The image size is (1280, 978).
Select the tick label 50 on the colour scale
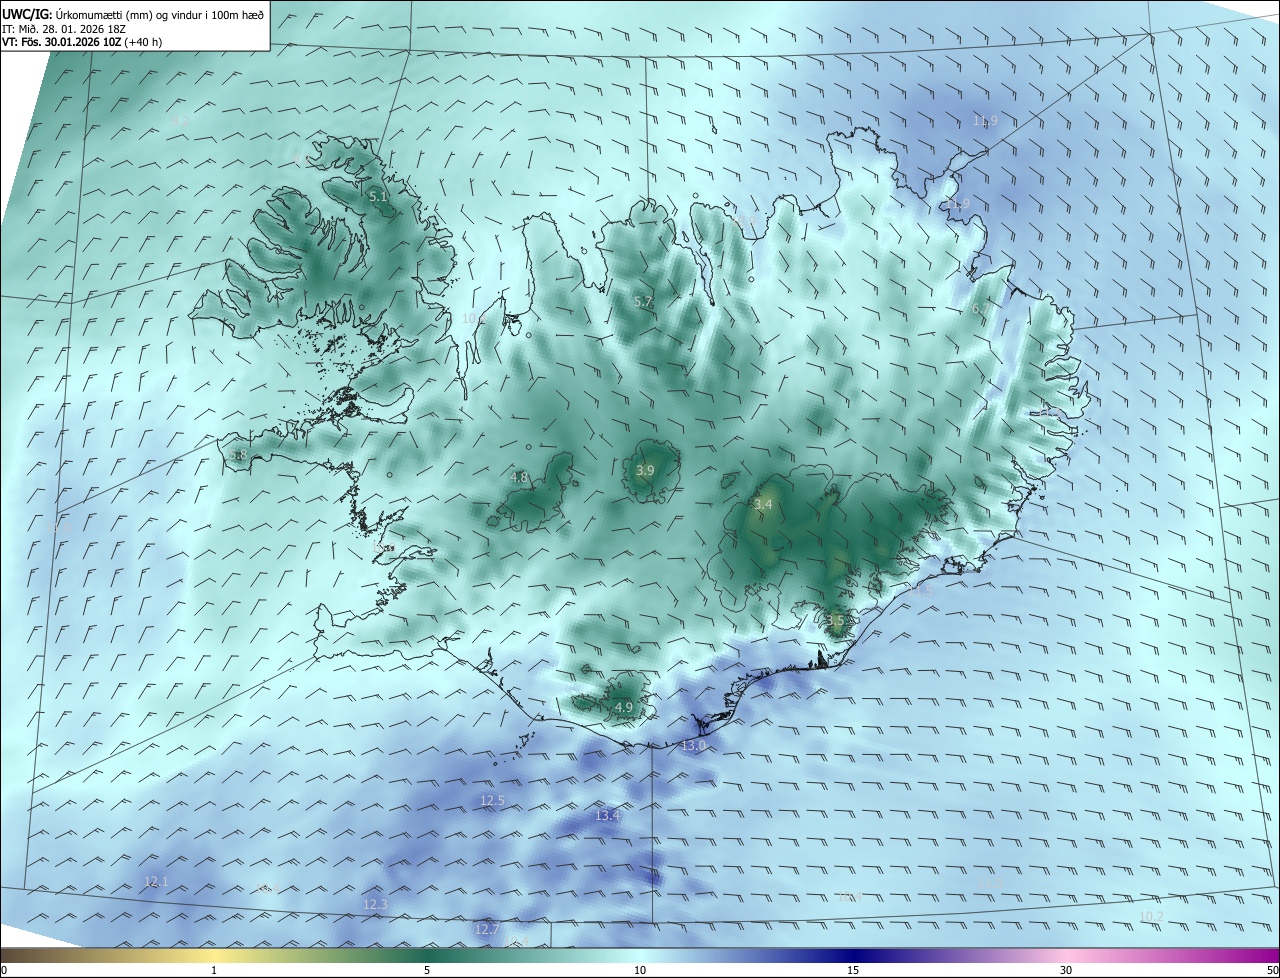coord(1272,970)
